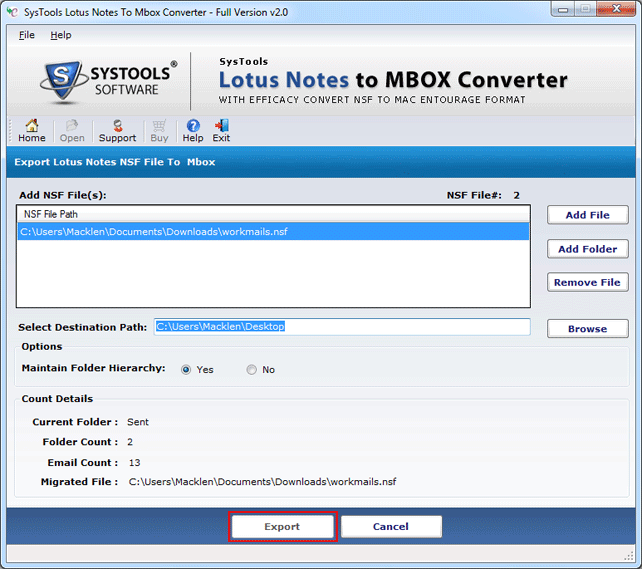Click the Folder Count value 2
The width and height of the screenshot is (642, 569).
[x=130, y=442]
